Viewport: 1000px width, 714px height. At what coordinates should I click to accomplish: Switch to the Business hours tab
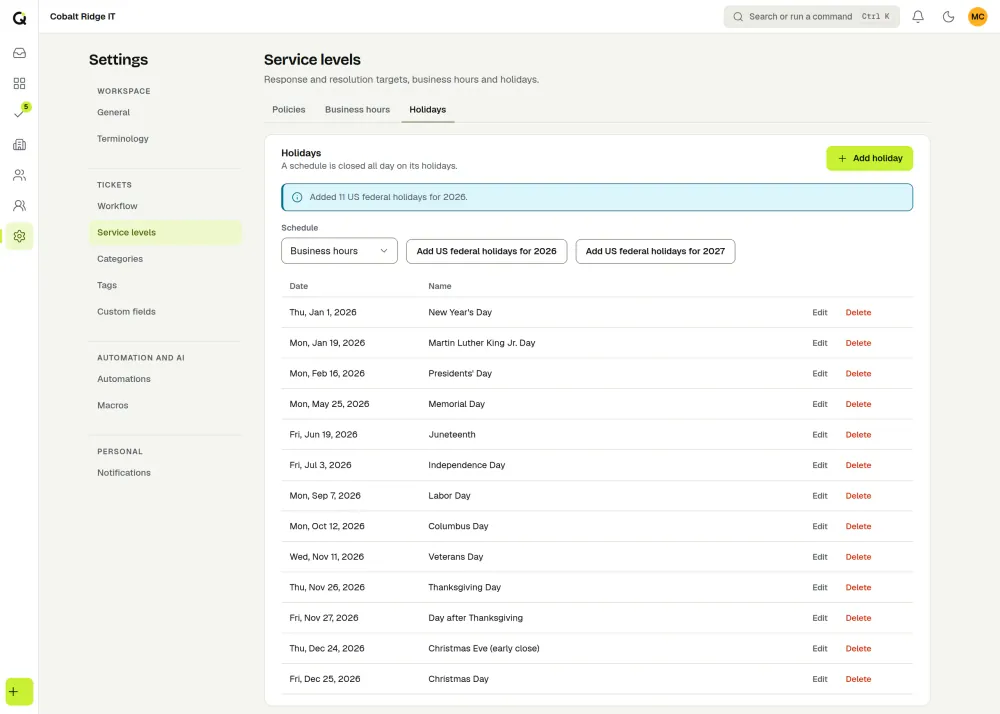[x=357, y=110]
